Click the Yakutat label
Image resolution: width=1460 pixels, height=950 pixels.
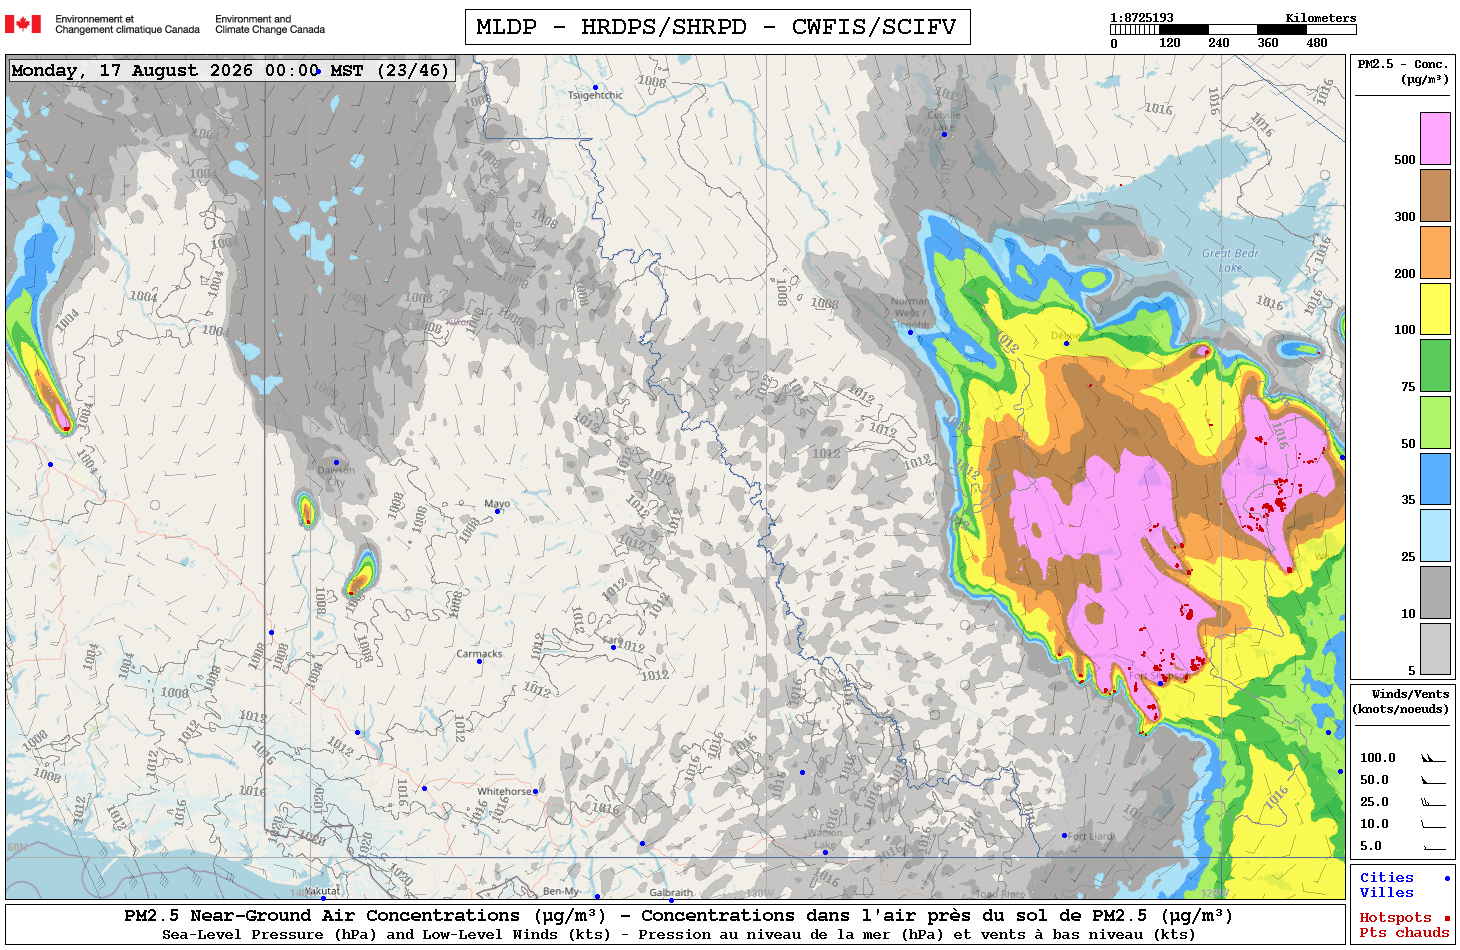click(x=322, y=891)
